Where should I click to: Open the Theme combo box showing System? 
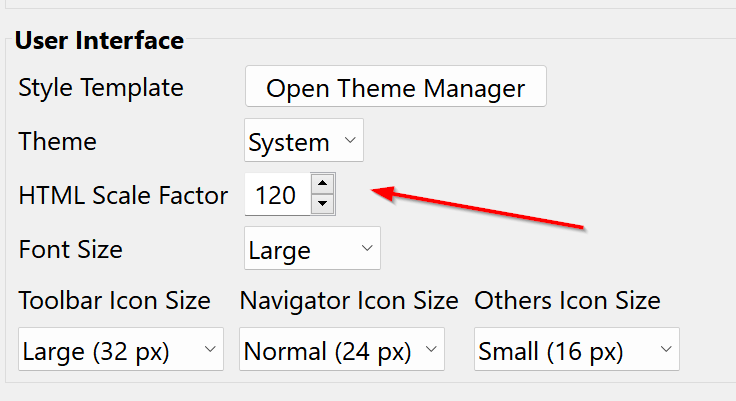304,140
